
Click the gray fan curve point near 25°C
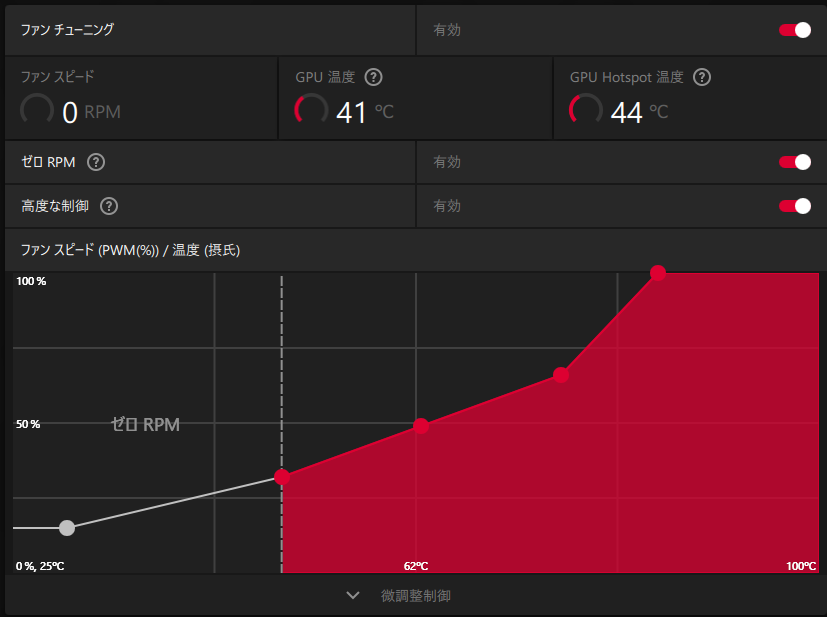(67, 528)
